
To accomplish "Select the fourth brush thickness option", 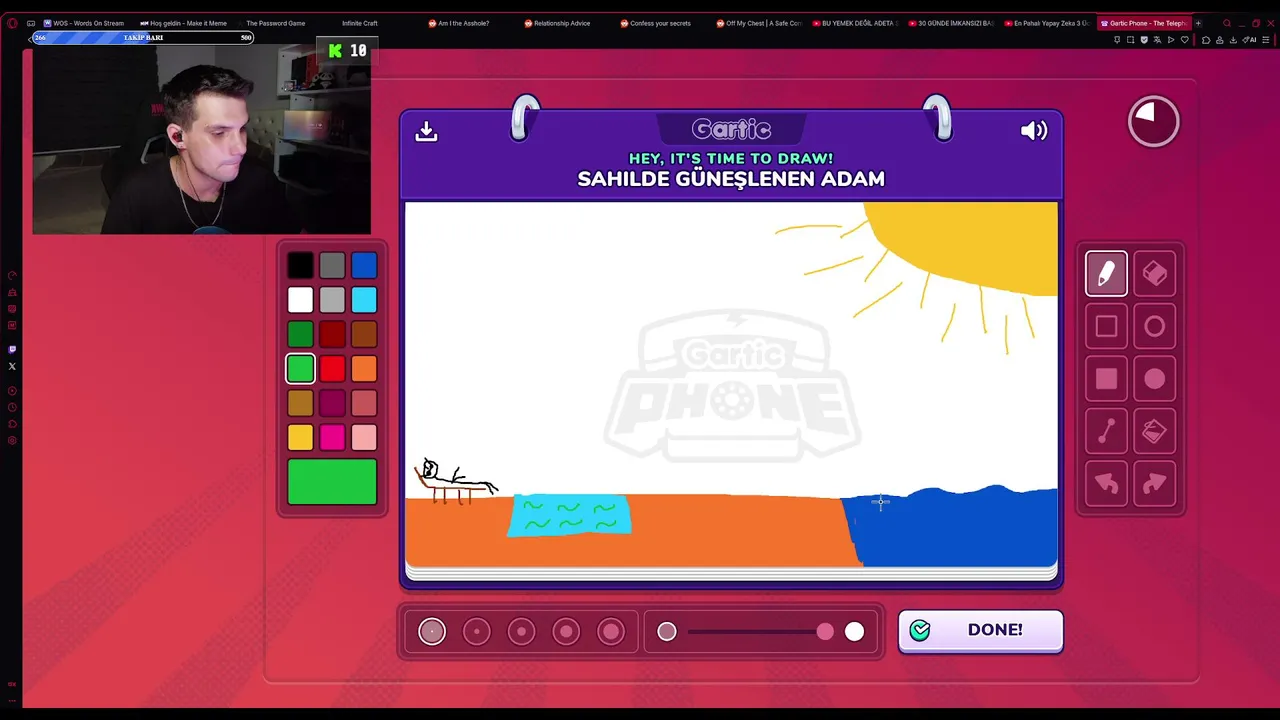I will pos(566,631).
